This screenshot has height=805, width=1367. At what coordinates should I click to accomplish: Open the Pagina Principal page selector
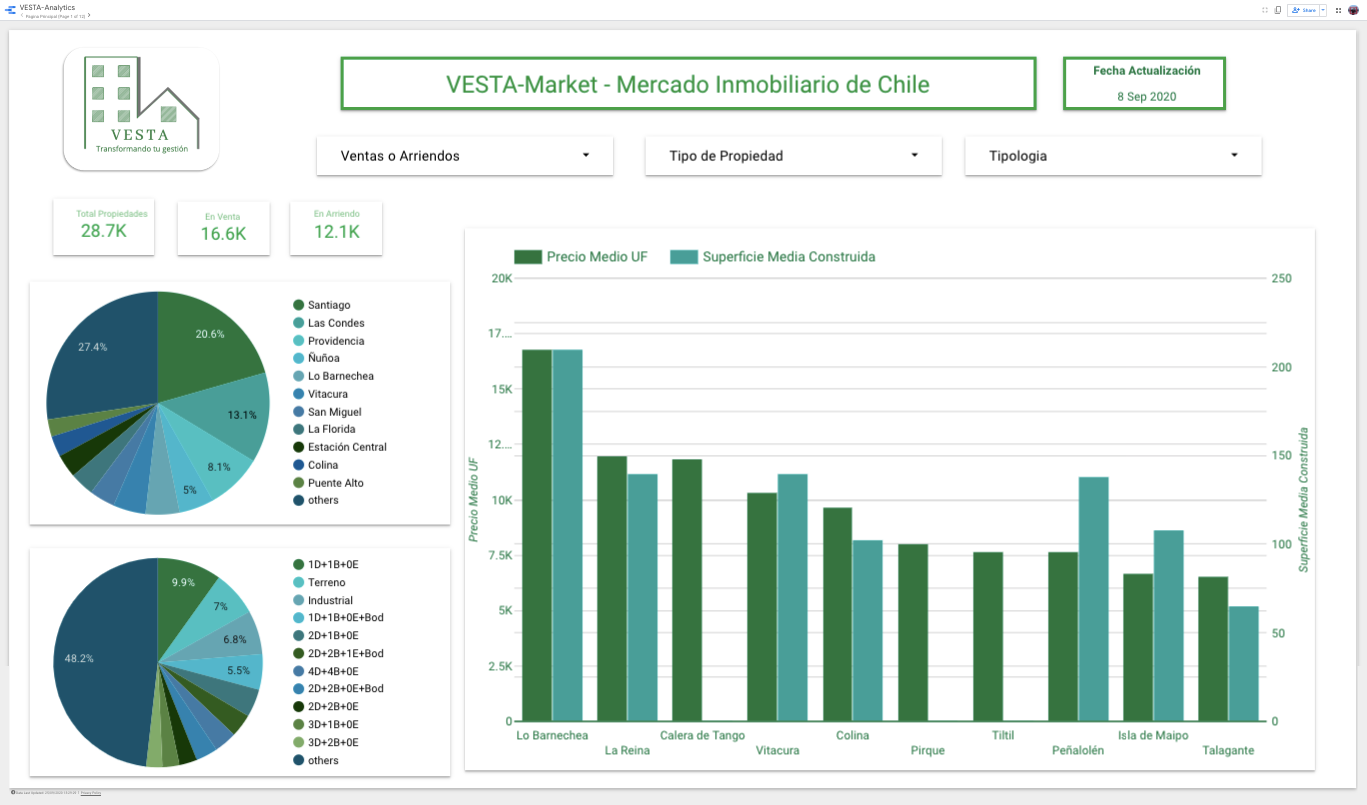click(55, 16)
